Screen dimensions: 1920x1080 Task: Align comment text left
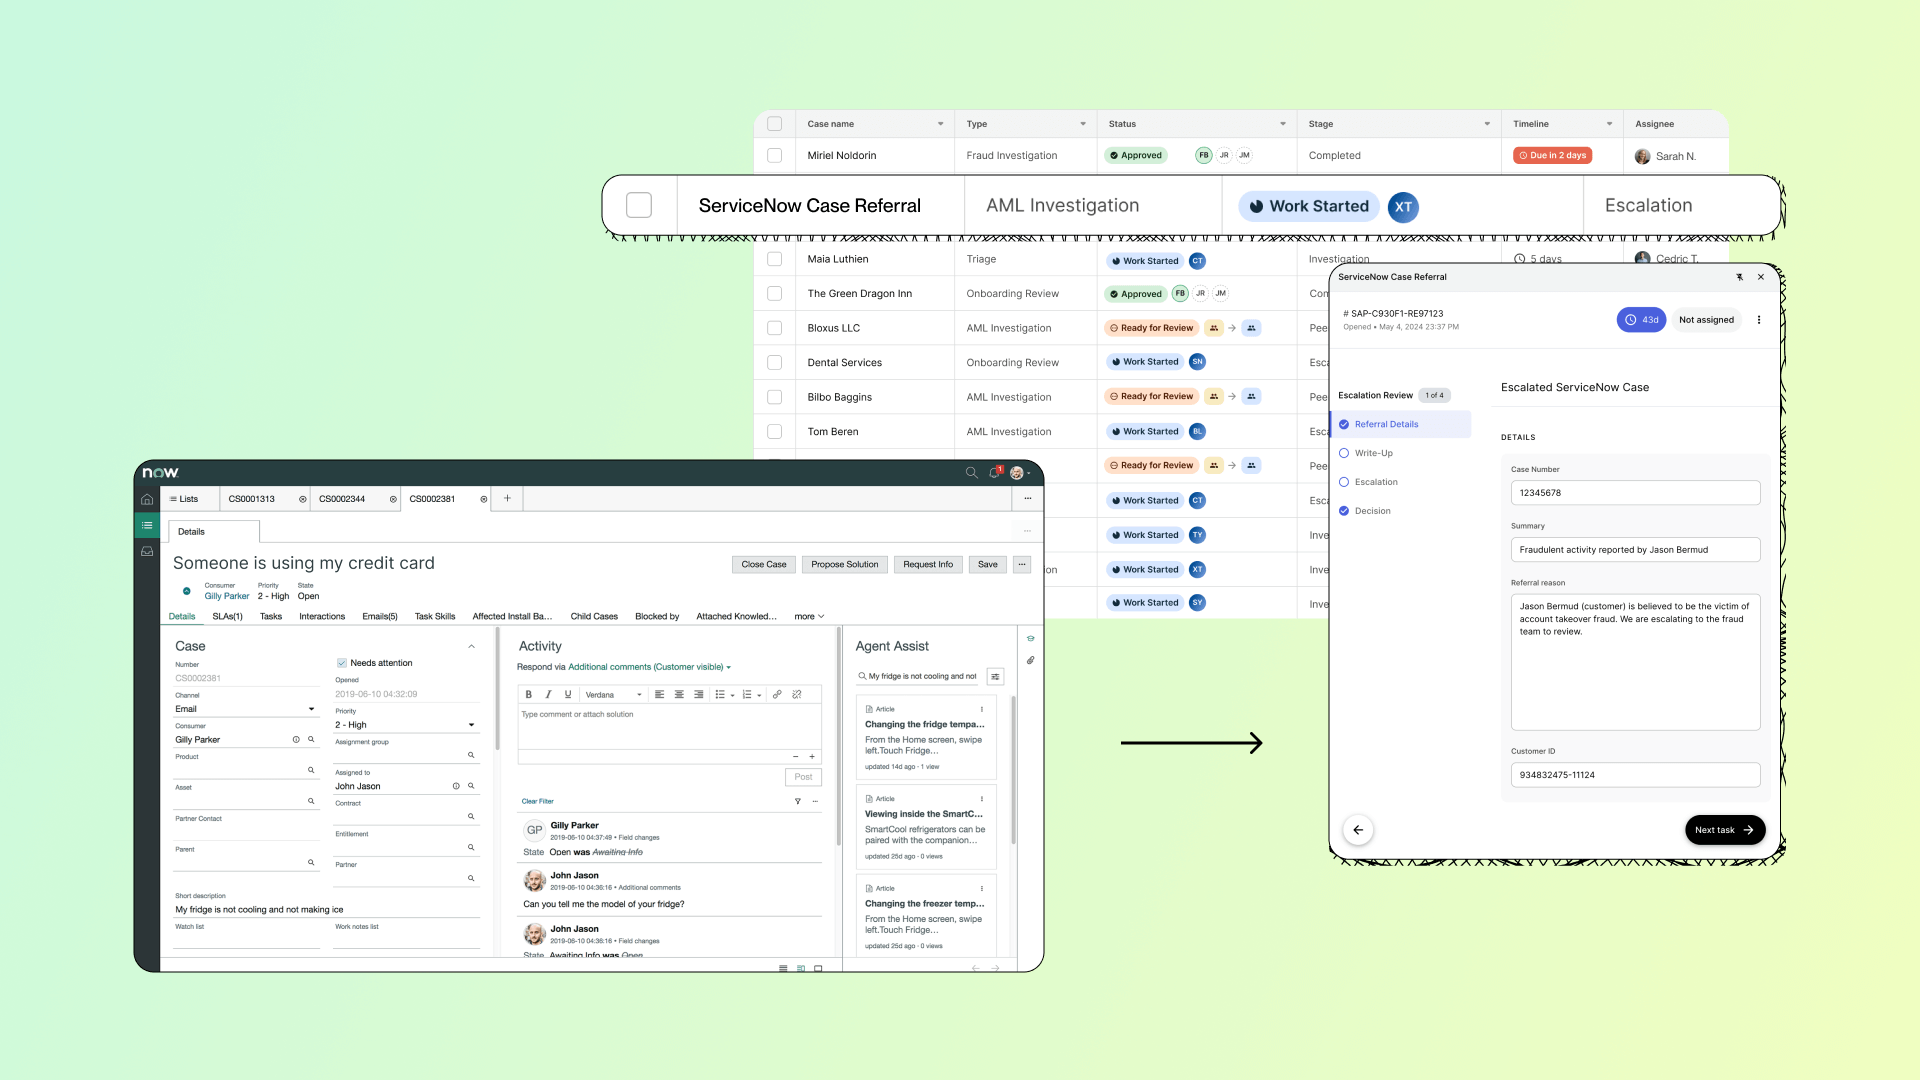(x=659, y=694)
